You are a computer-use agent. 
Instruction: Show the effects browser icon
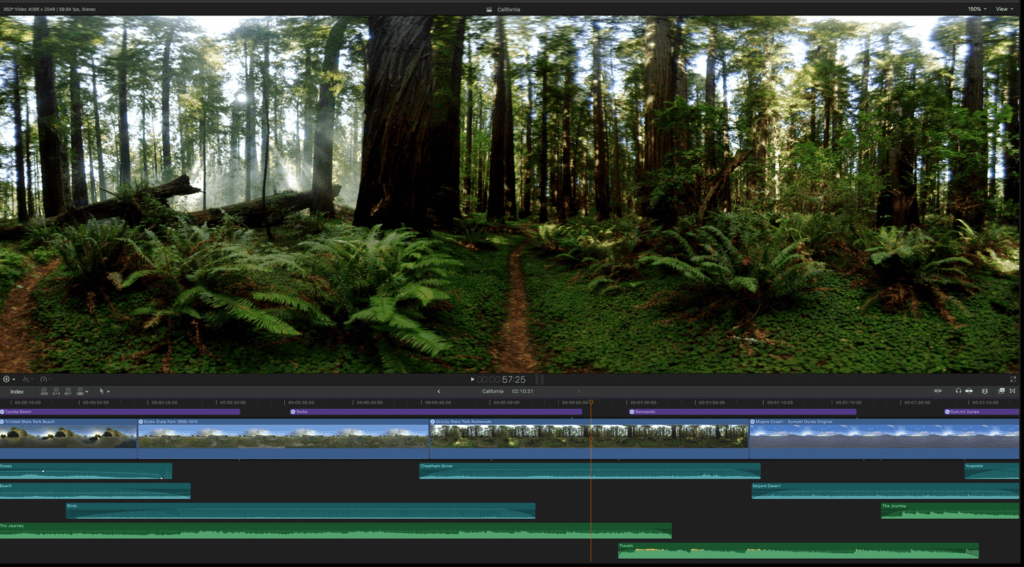click(x=1001, y=391)
